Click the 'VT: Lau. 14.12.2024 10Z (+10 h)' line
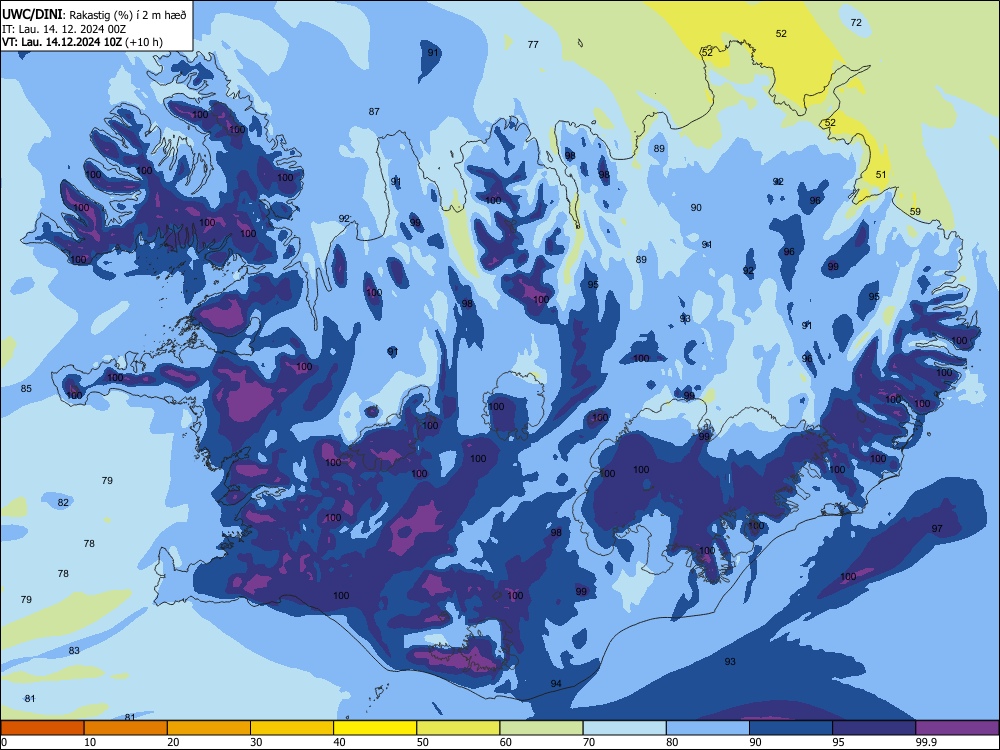This screenshot has height=750, width=1000. tap(82, 42)
